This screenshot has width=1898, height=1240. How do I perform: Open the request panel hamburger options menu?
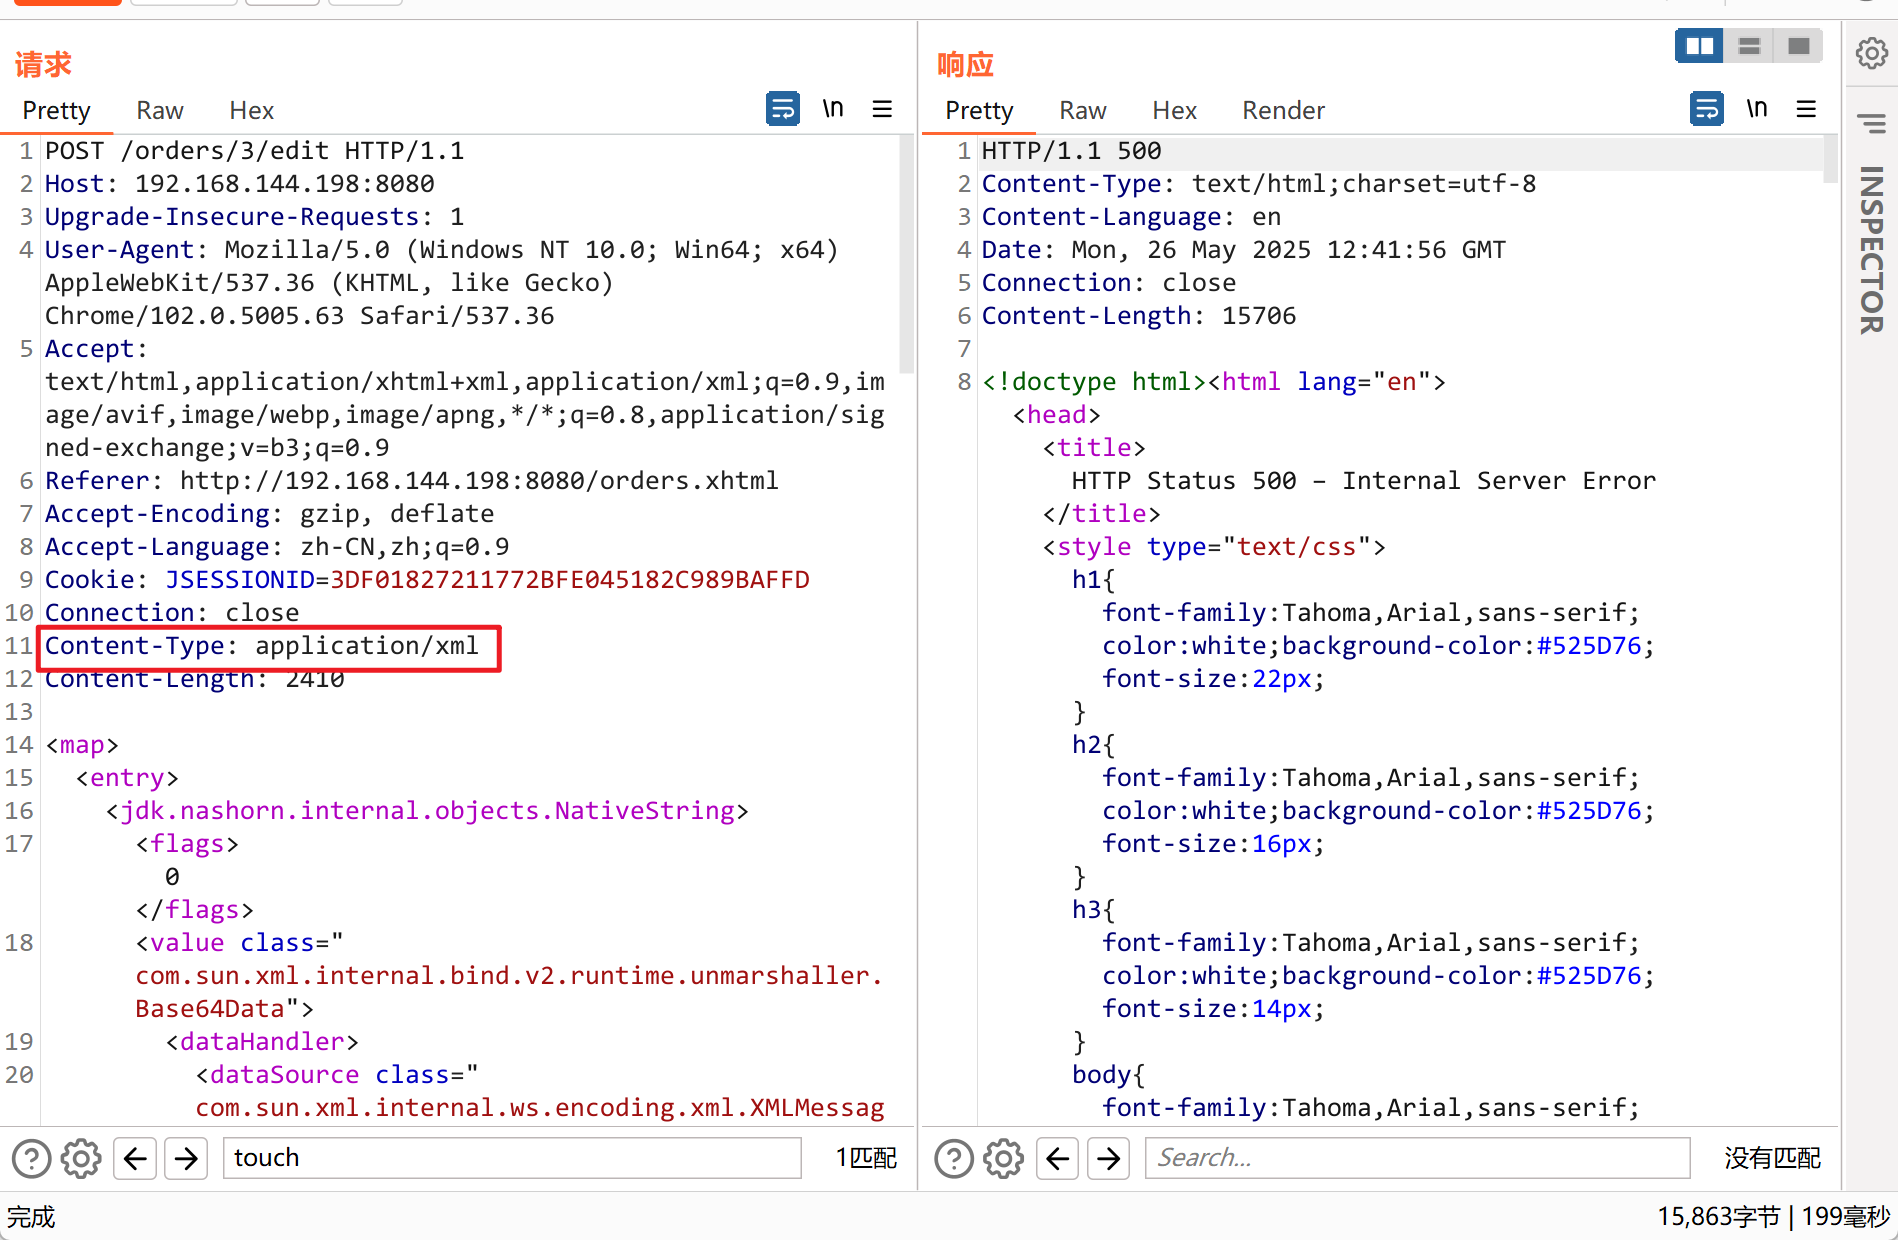tap(881, 108)
